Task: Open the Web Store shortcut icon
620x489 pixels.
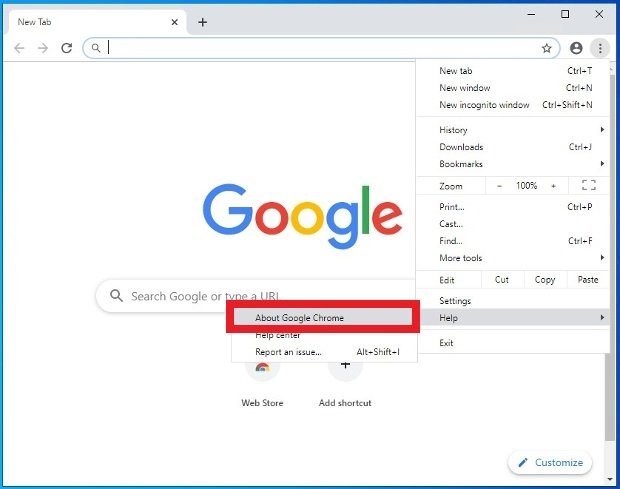Action: click(263, 368)
